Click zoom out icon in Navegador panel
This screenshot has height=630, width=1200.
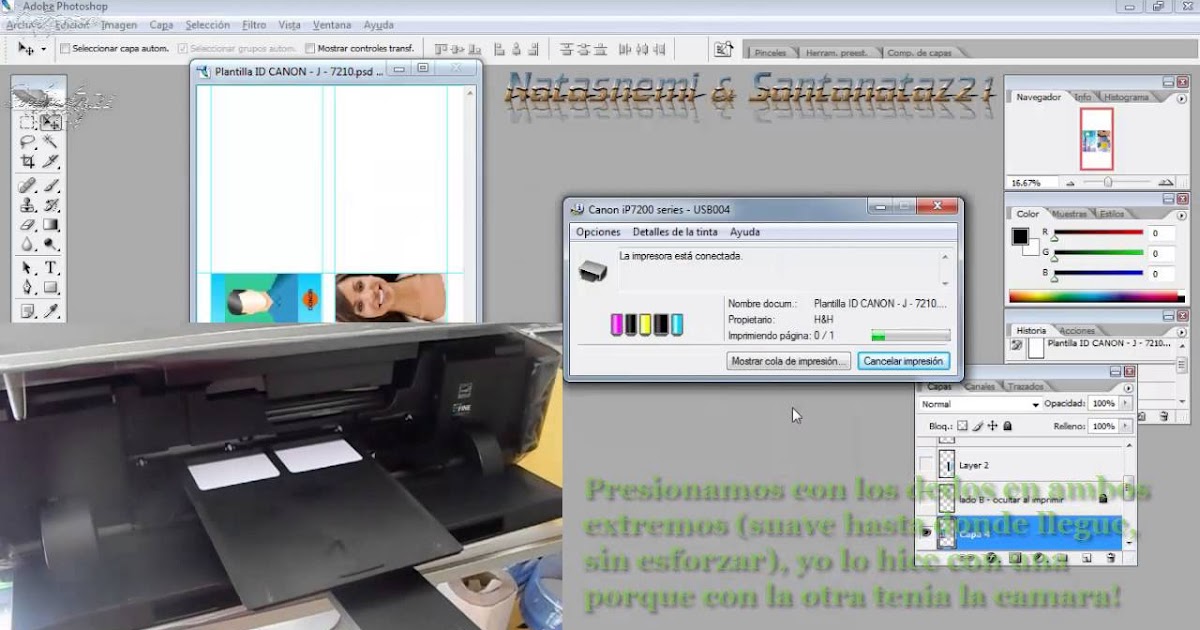[x=1071, y=183]
